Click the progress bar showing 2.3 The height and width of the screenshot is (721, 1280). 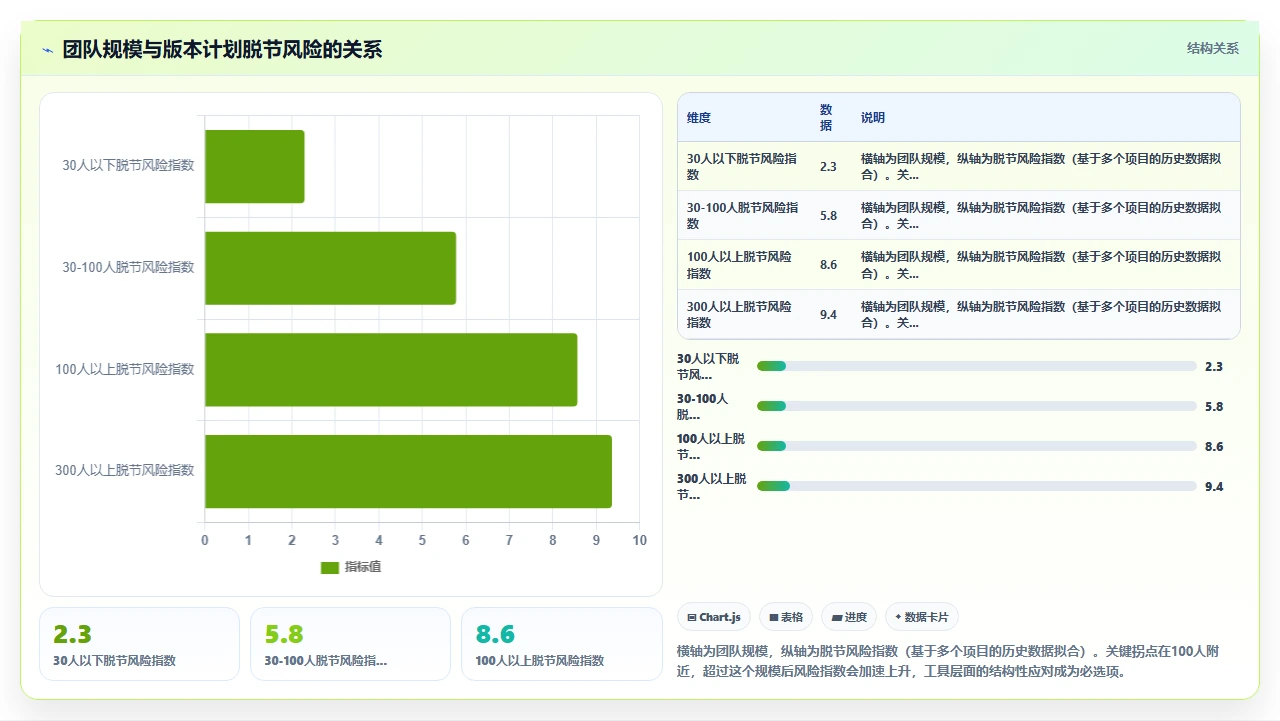(977, 366)
